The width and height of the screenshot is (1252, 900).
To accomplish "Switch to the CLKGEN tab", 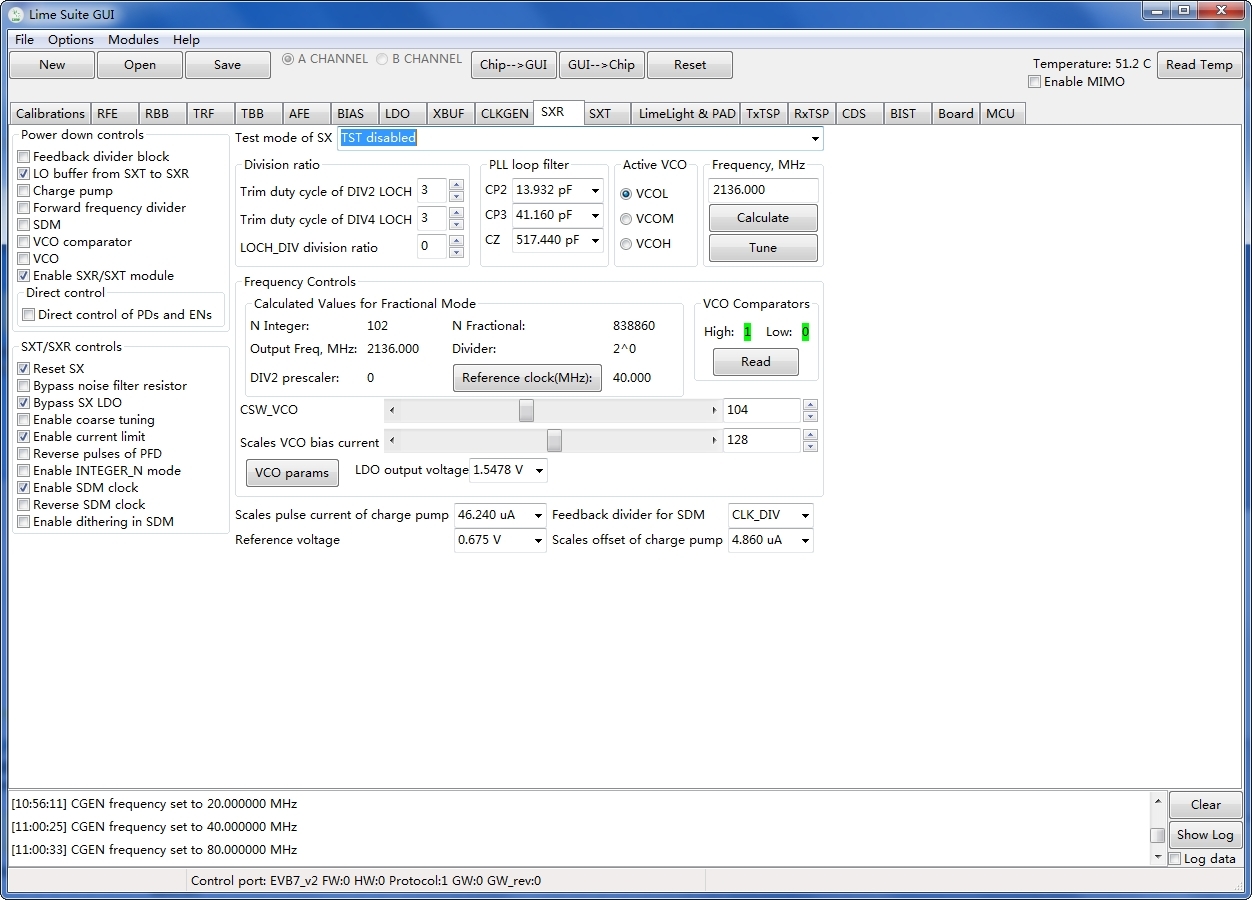I will tap(504, 114).
